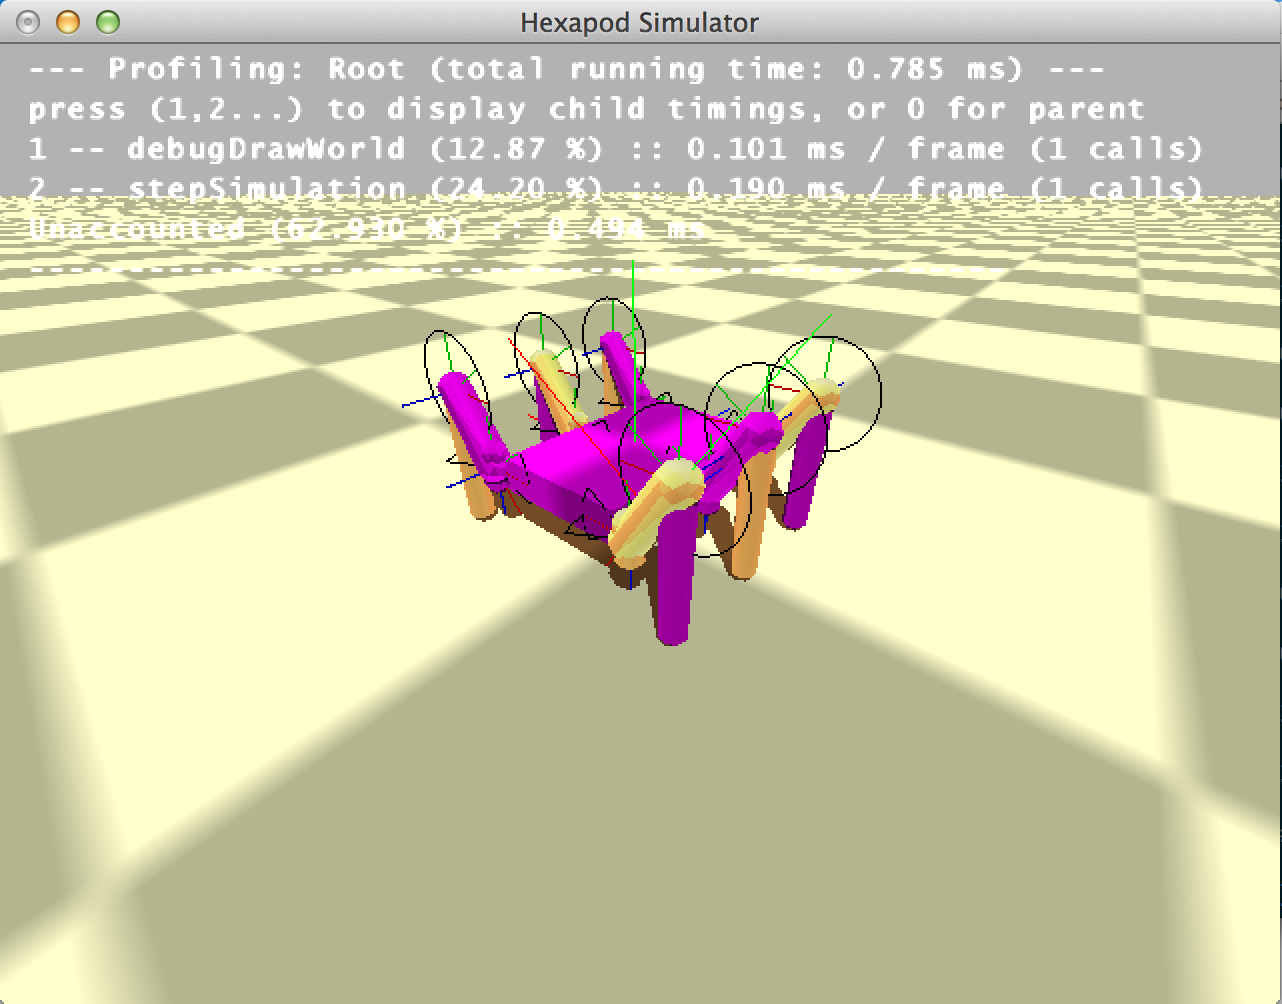1282x1004 pixels.
Task: Click the "press (1,2...) to display child timings" line
Action: (586, 109)
